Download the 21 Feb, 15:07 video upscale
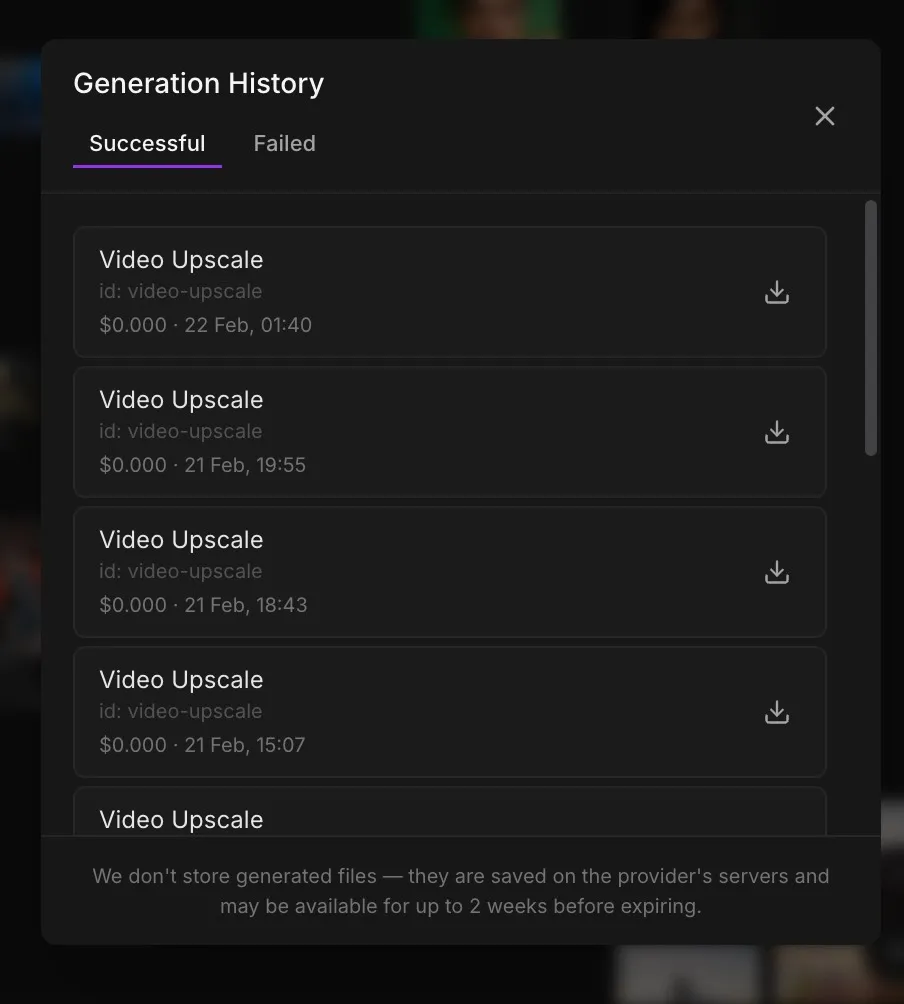This screenshot has height=1004, width=904. [776, 712]
